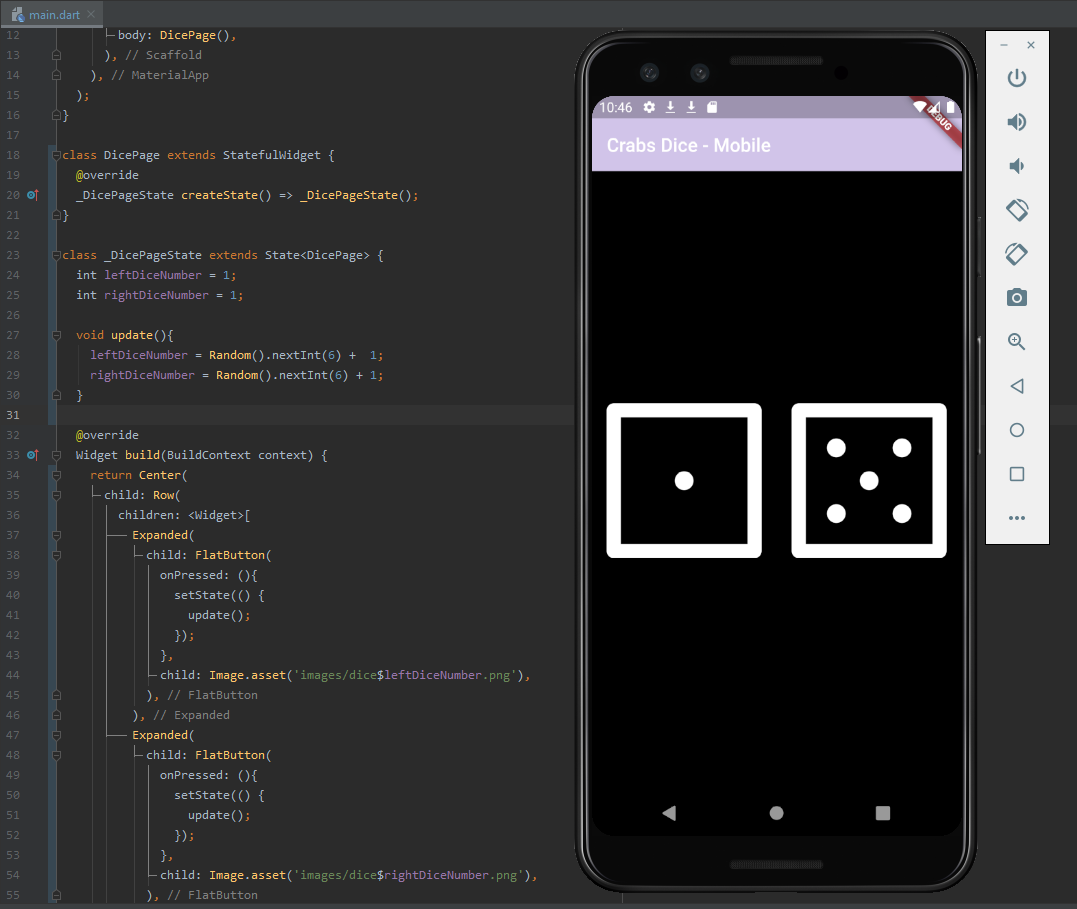
Task: Click emulator toolbar Overview square icon
Action: (x=1017, y=474)
